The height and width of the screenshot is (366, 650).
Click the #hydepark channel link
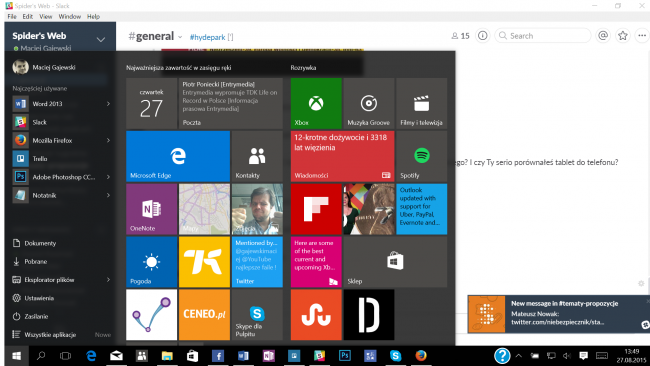[207, 37]
